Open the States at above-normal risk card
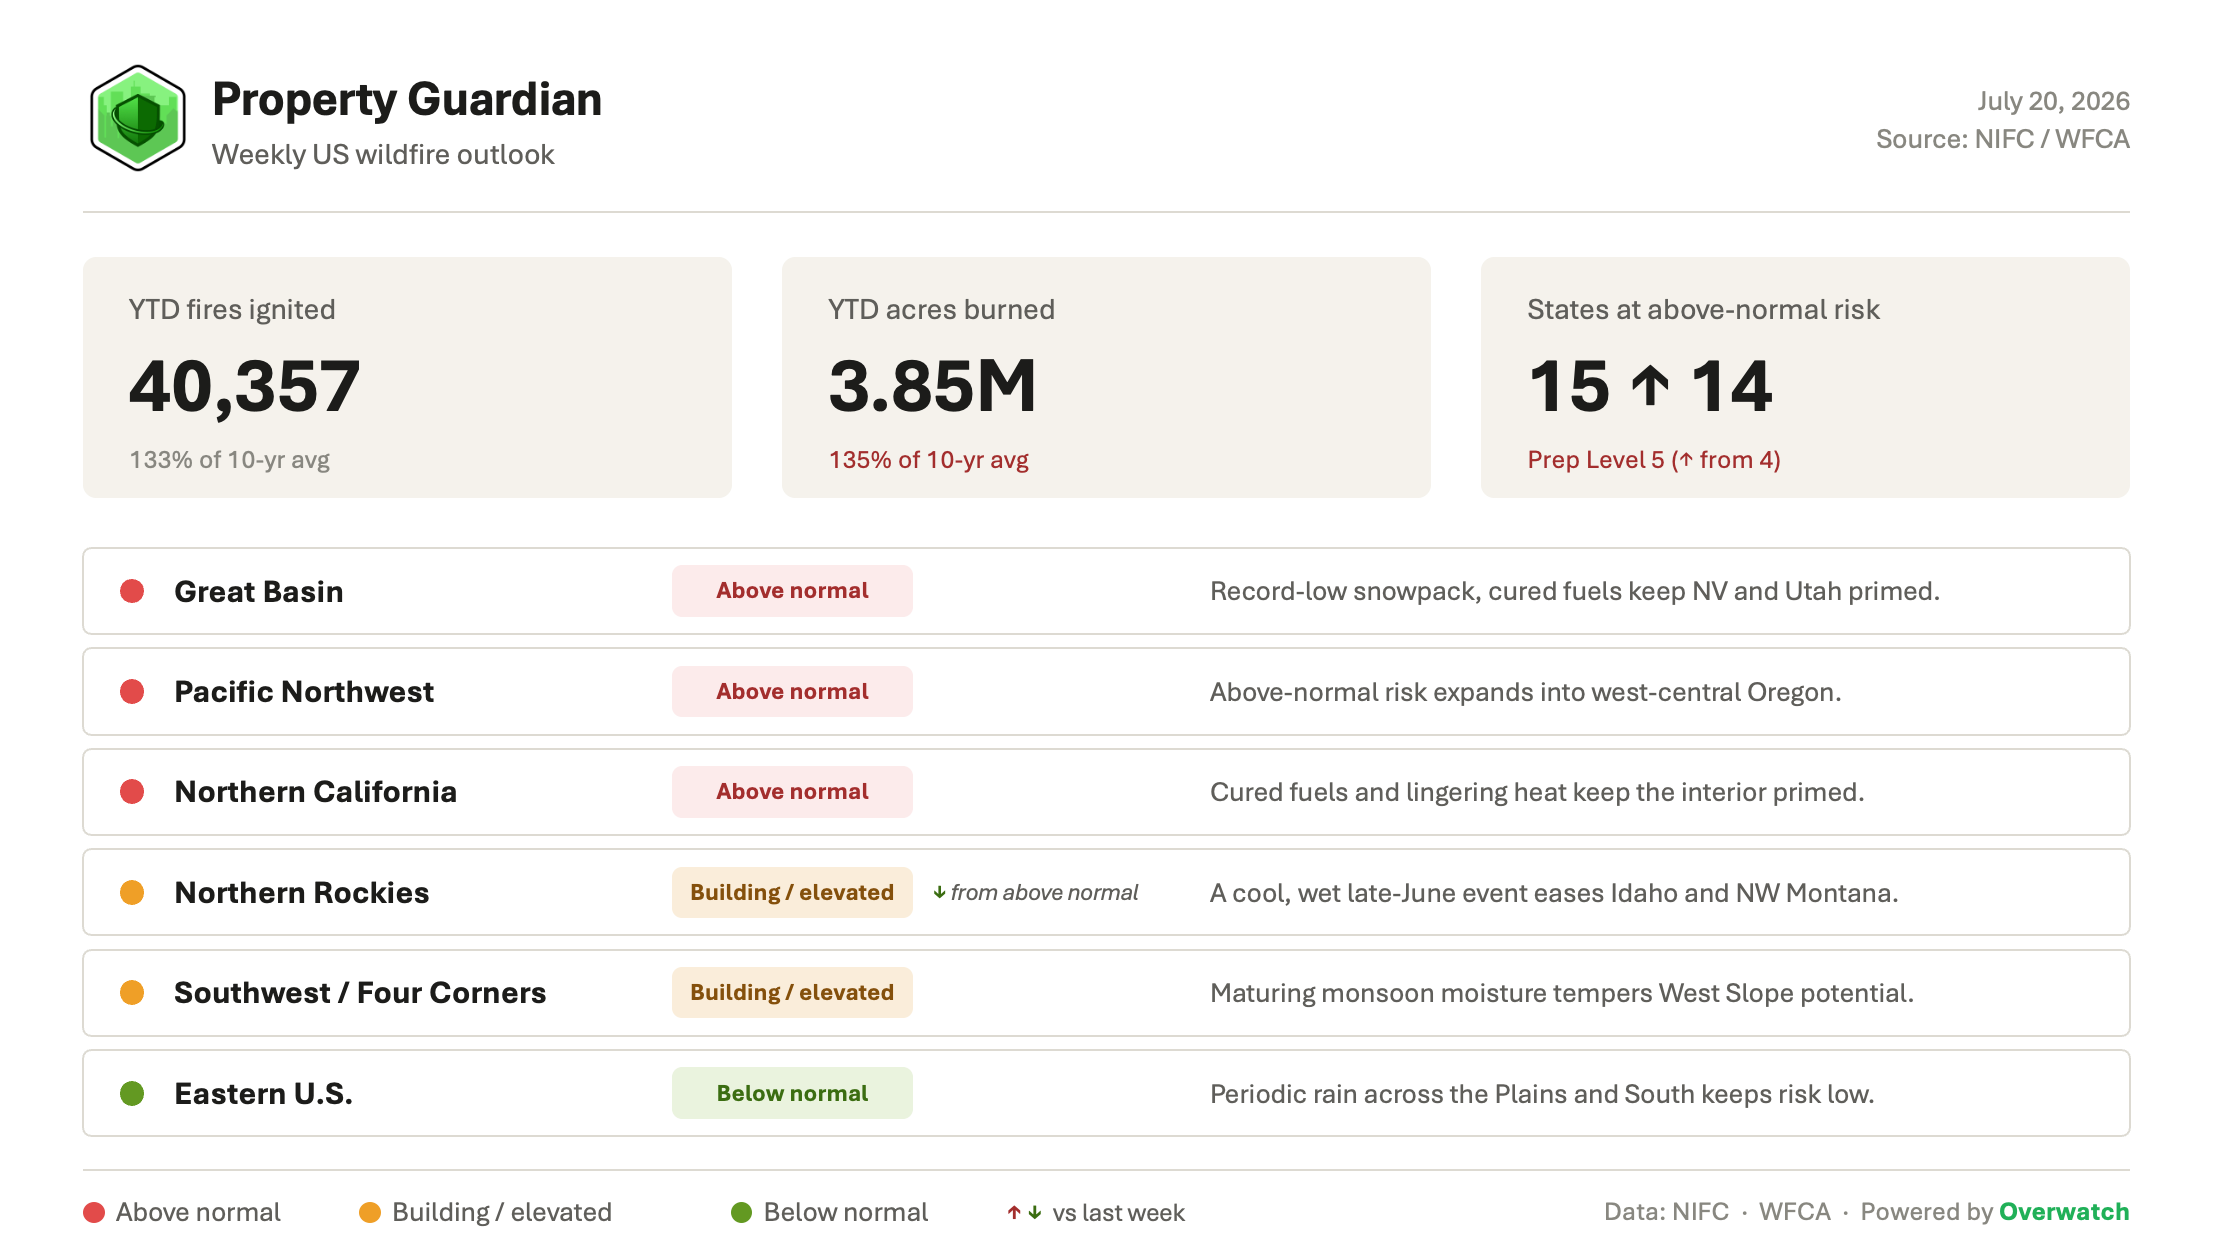Screen dimensions: 2214x1246 (1805, 377)
